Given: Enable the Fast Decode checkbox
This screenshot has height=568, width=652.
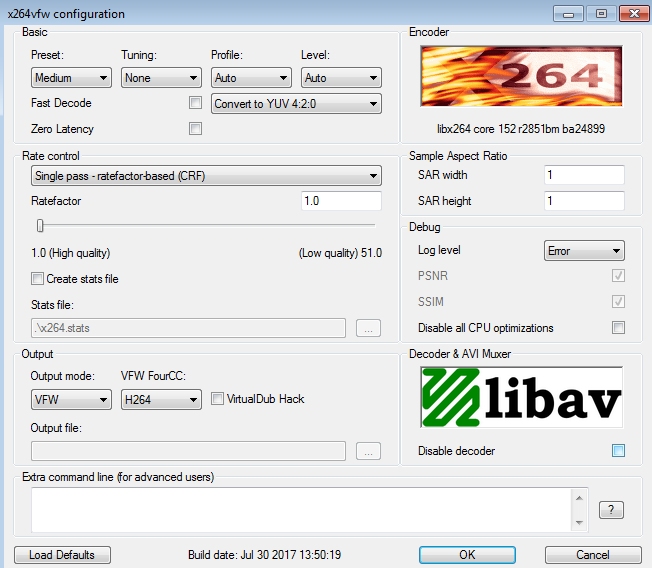Looking at the screenshot, I should (x=195, y=103).
